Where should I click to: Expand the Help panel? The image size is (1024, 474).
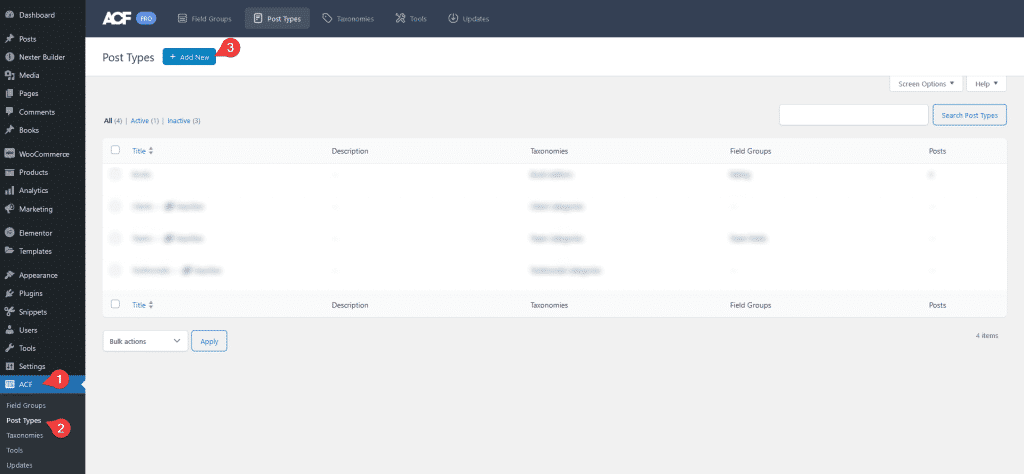[x=985, y=84]
